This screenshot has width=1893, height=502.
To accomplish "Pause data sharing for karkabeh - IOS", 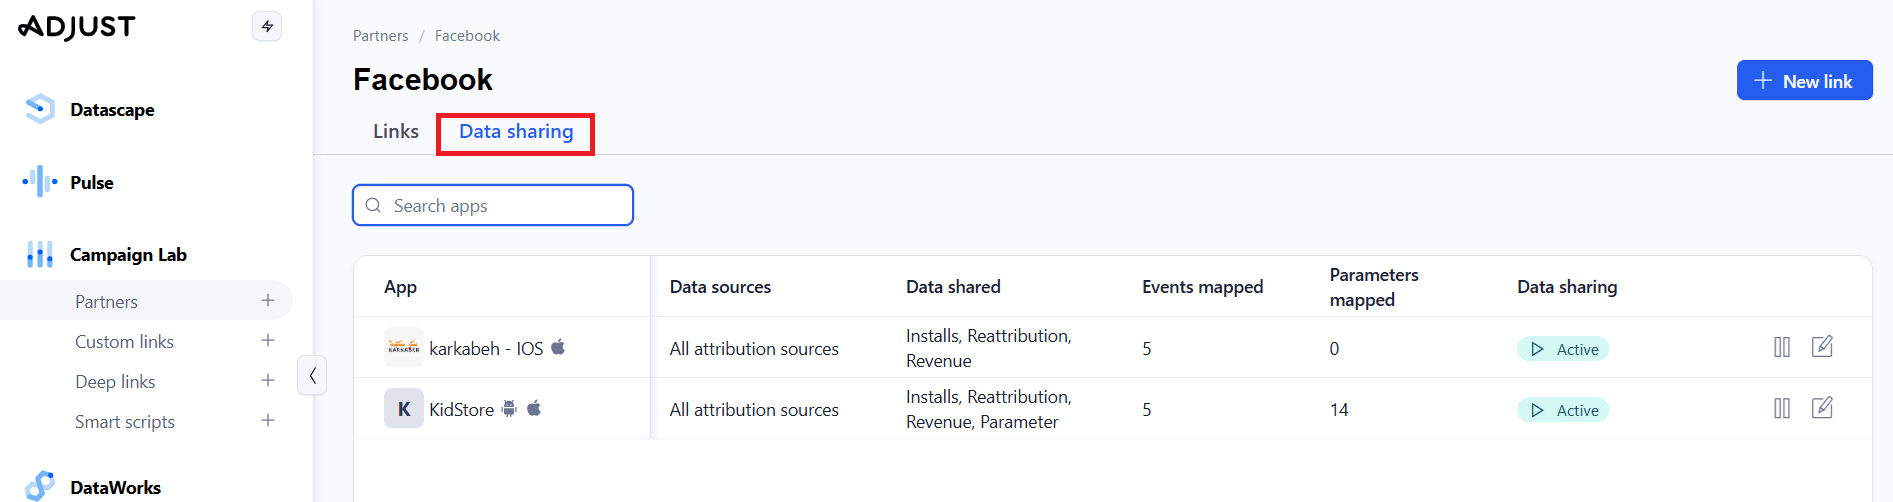I will tap(1781, 347).
